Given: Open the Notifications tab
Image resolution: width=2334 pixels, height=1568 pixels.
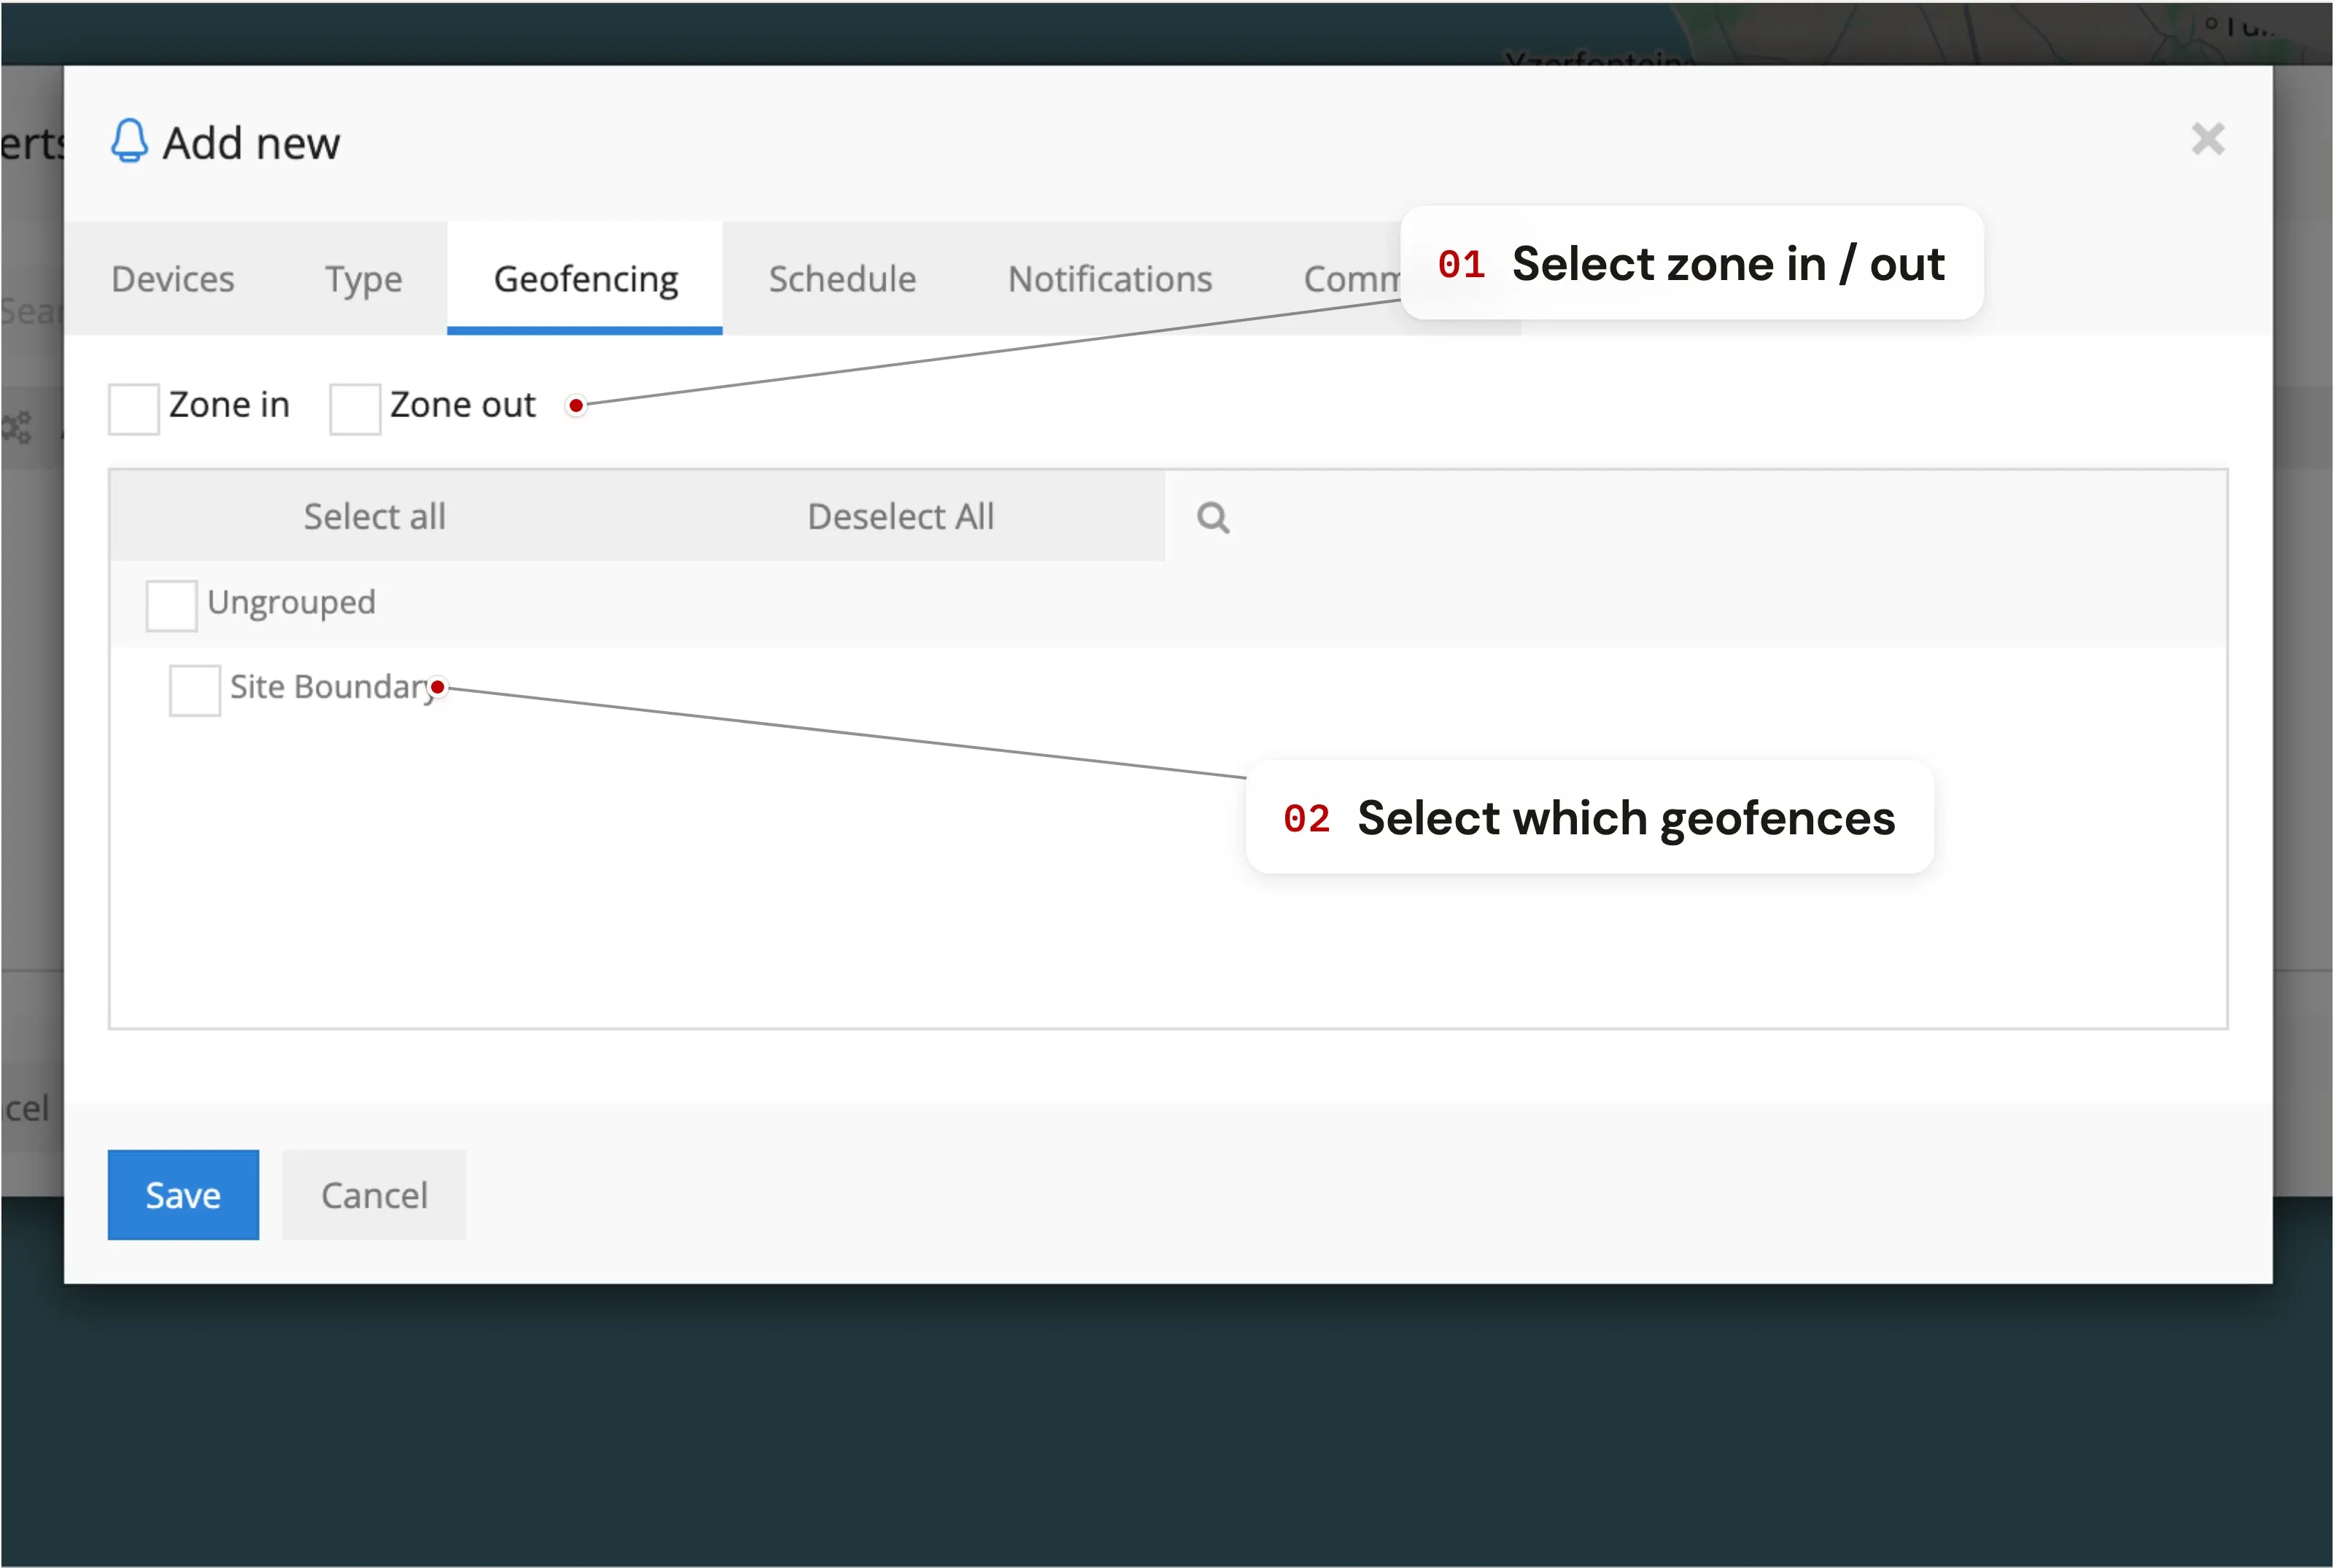Looking at the screenshot, I should point(1110,279).
